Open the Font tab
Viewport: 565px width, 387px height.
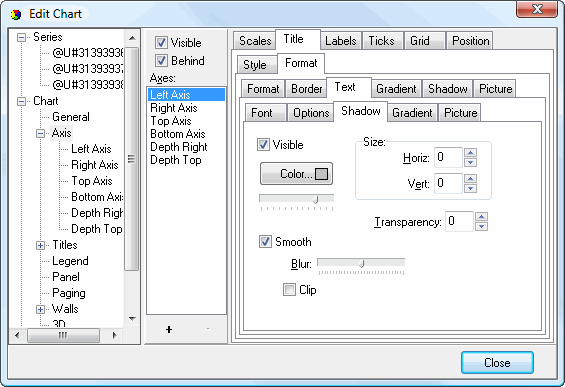262,113
